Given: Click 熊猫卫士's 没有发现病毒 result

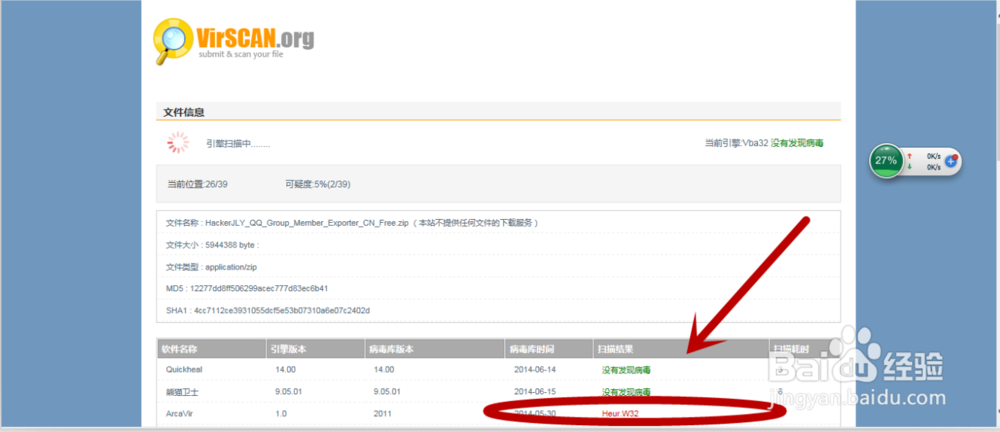Looking at the screenshot, I should coord(626,392).
